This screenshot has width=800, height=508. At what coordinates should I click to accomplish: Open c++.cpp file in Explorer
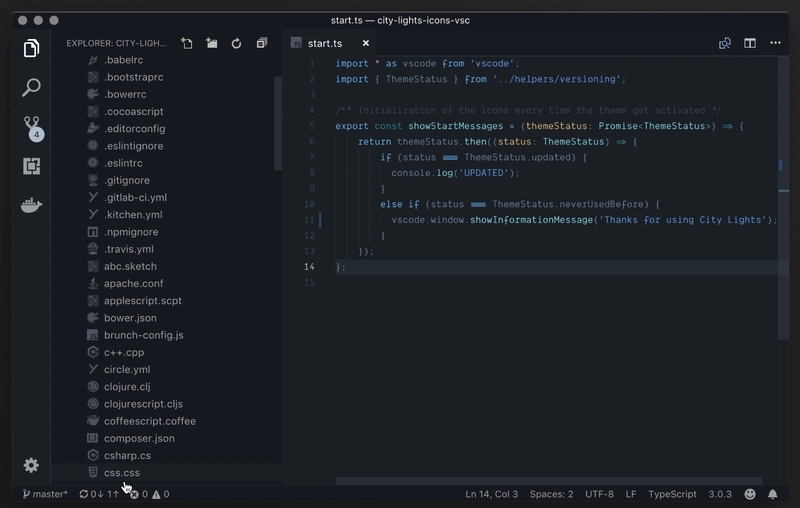pyautogui.click(x=166, y=352)
